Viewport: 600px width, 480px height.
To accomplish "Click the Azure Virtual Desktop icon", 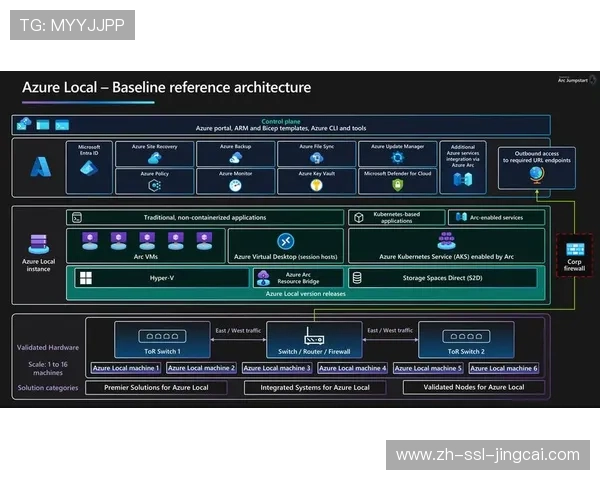I will click(285, 241).
